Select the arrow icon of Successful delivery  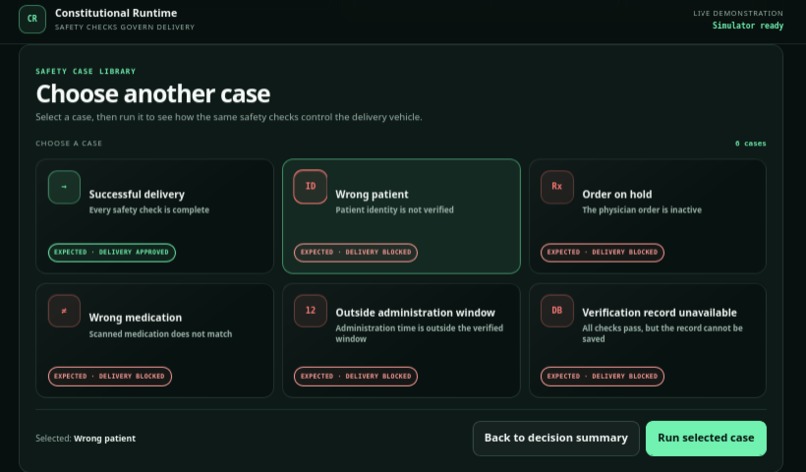(64, 187)
